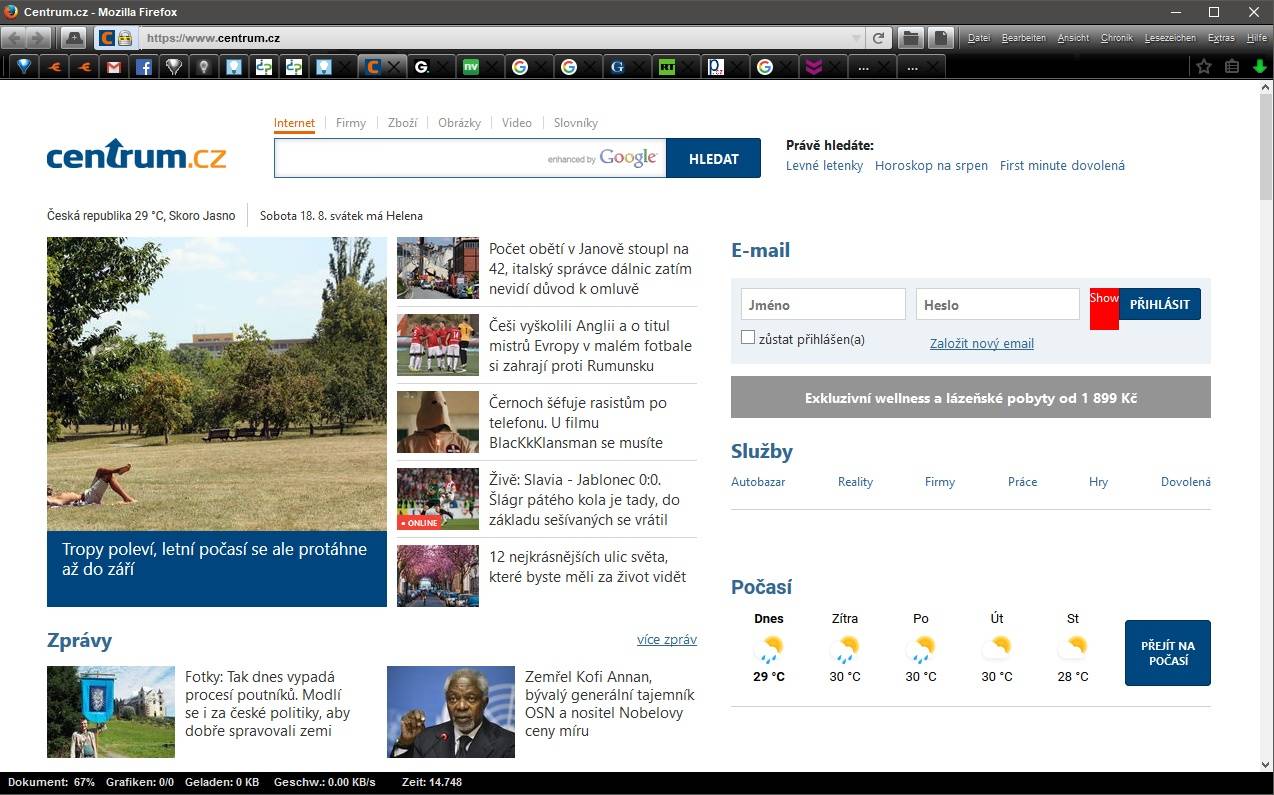
Task: Open the 'Levné letenky' link
Action: pos(824,166)
